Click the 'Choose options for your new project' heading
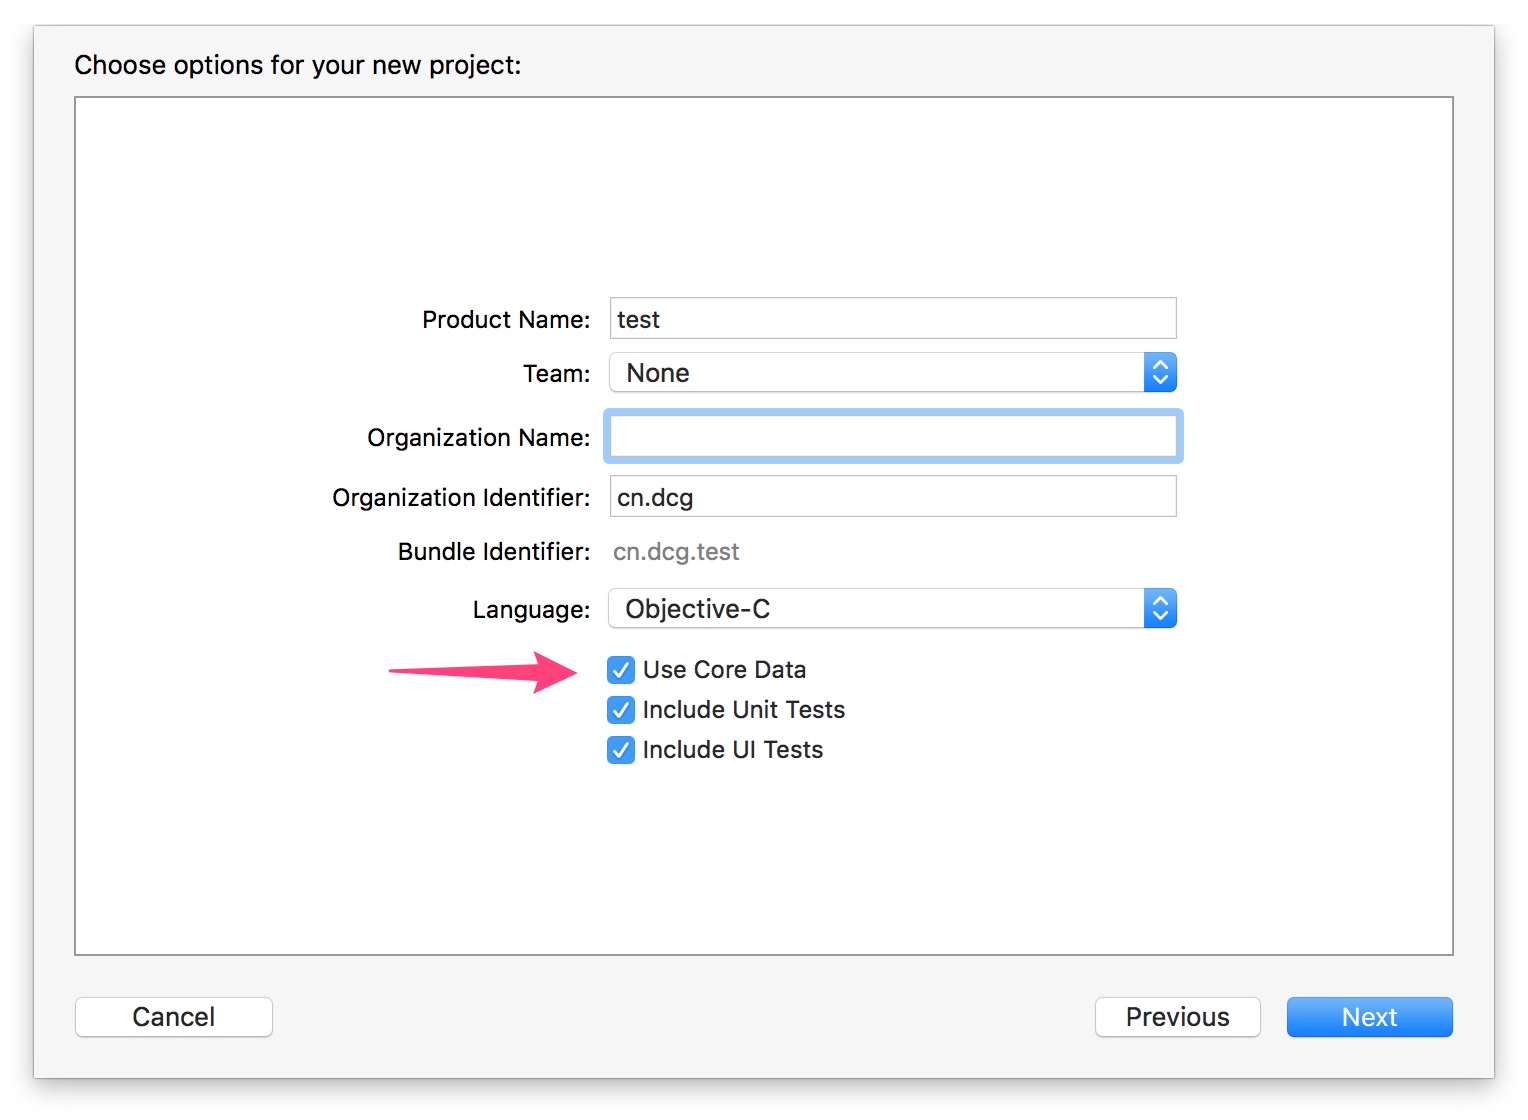 coord(298,65)
